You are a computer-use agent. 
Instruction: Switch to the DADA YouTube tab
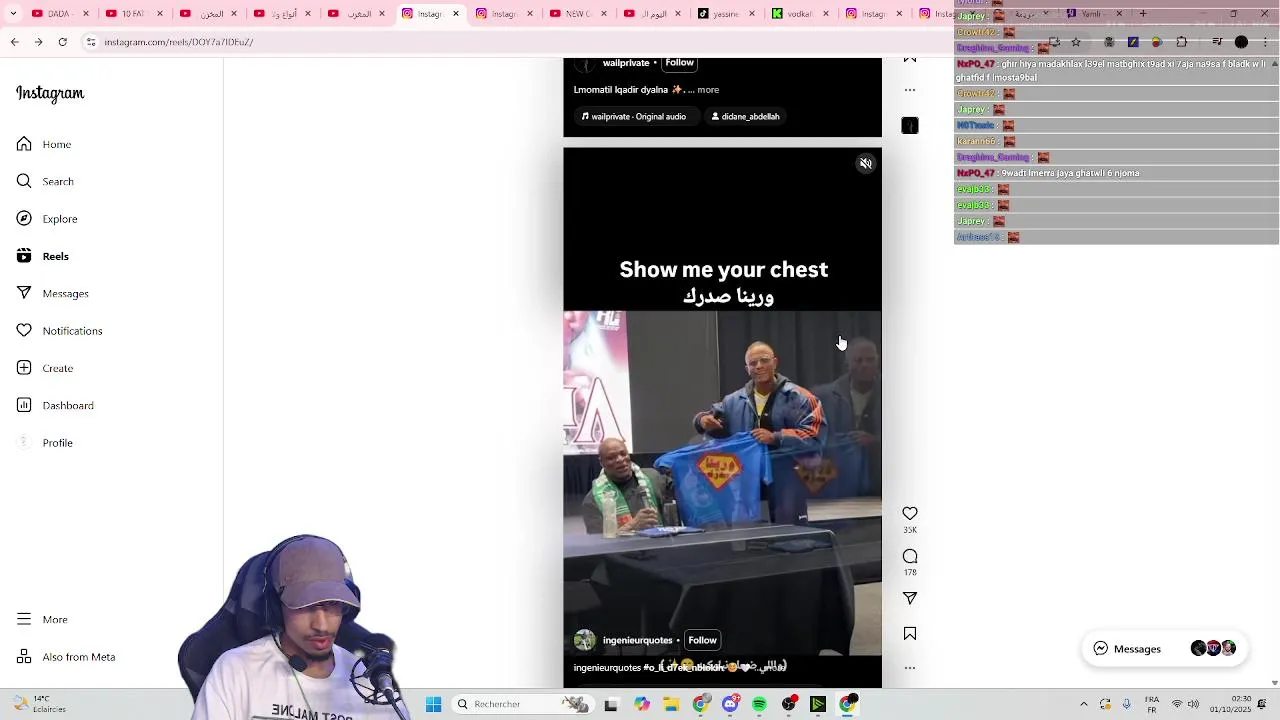[x=59, y=14]
